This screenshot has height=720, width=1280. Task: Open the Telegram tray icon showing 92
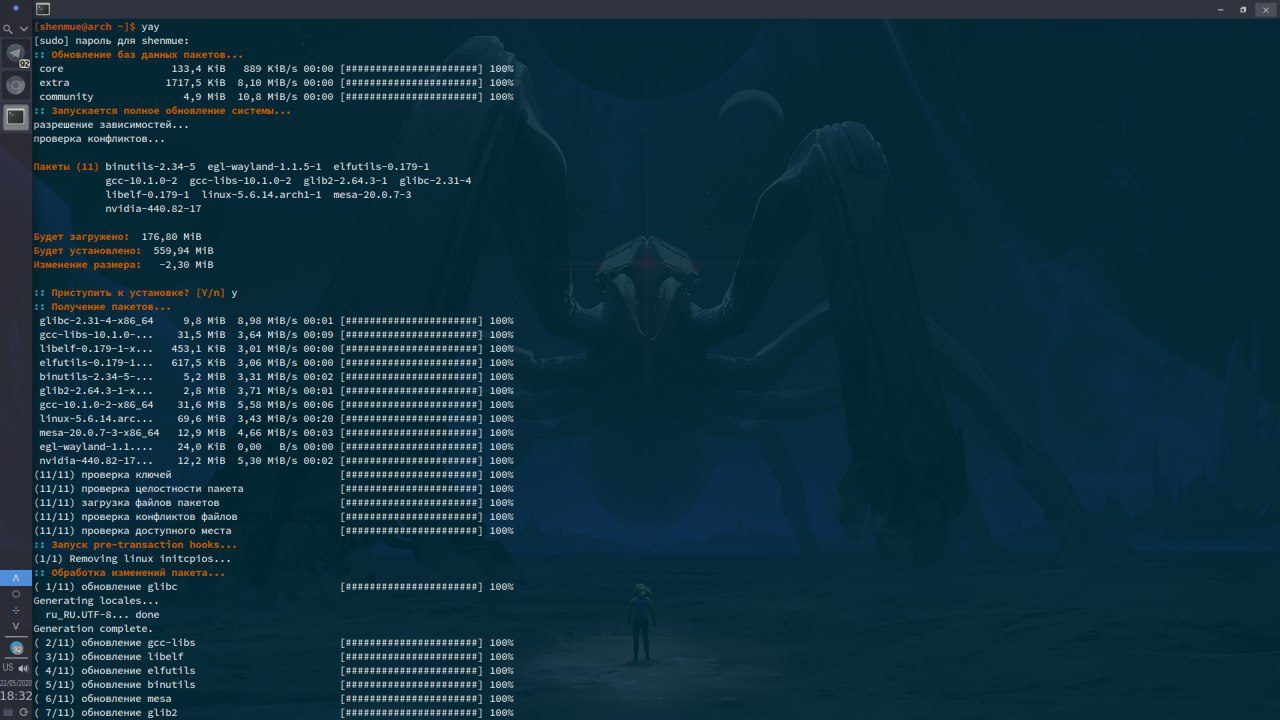click(16, 648)
